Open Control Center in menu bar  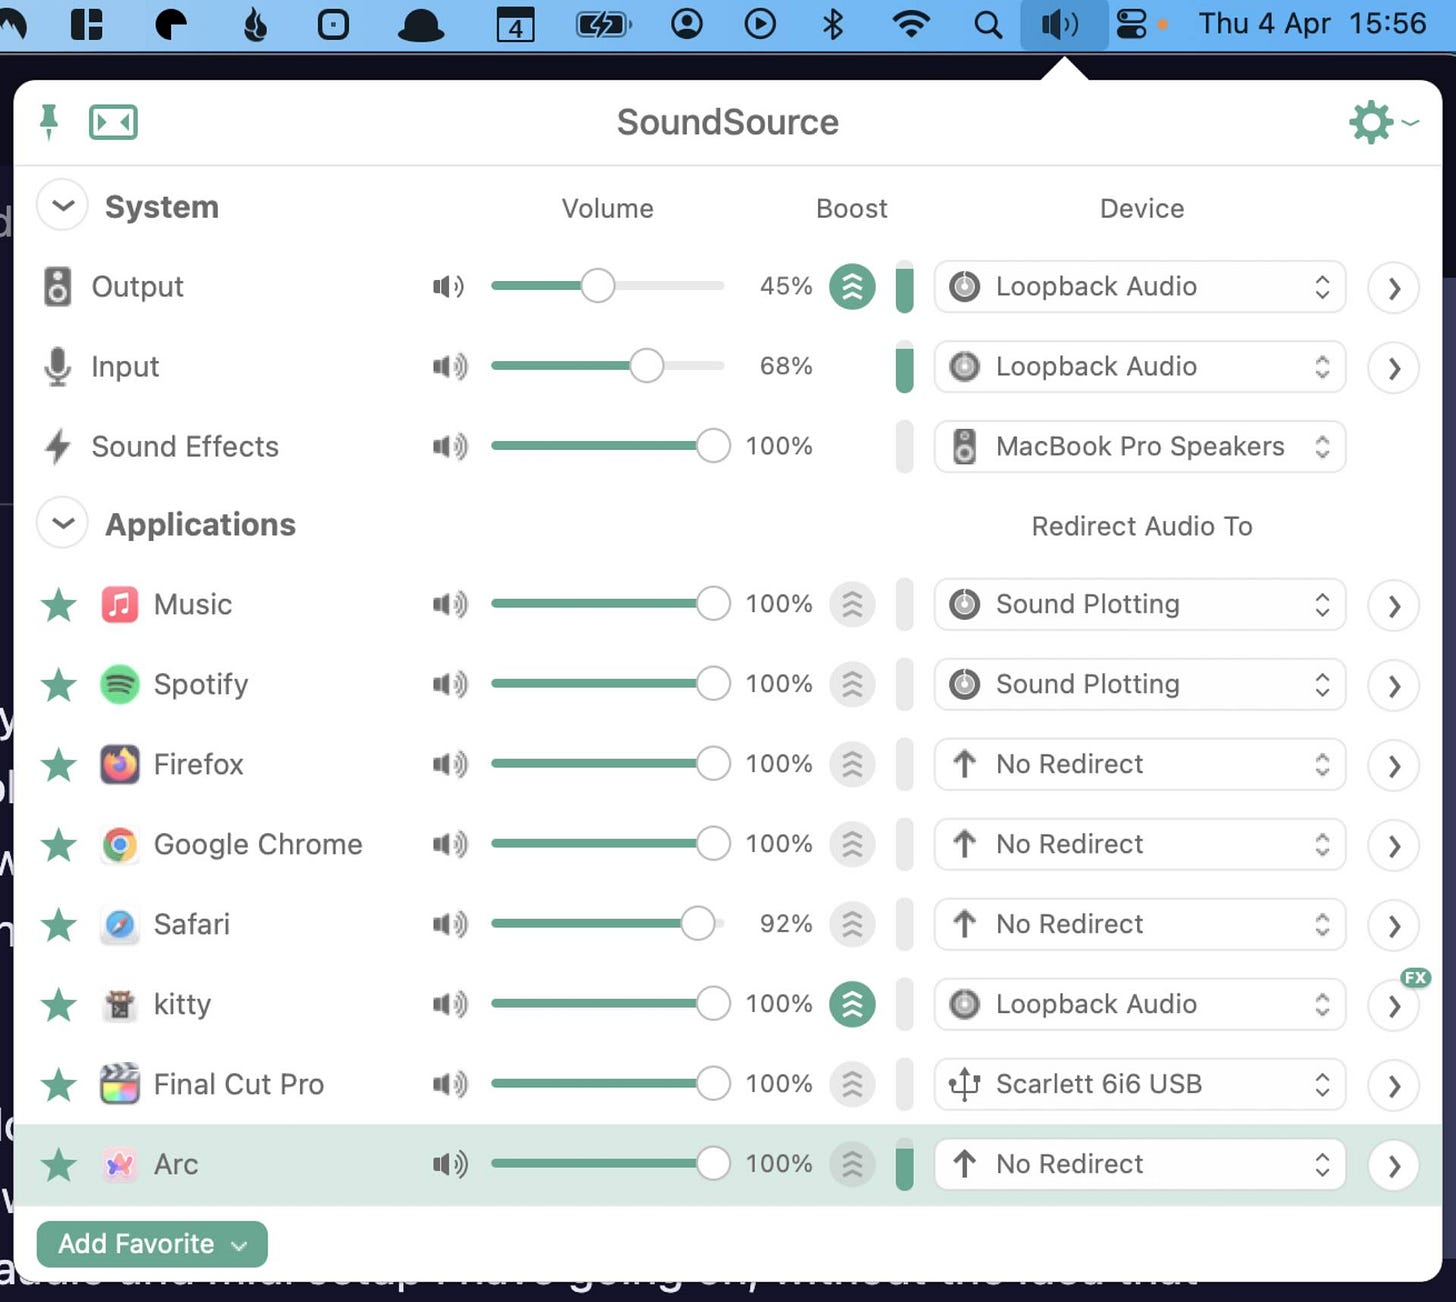click(1132, 24)
